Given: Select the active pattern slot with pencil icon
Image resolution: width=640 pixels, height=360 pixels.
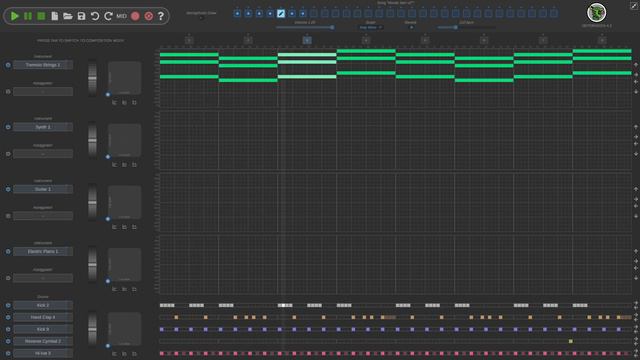Looking at the screenshot, I should (281, 13).
